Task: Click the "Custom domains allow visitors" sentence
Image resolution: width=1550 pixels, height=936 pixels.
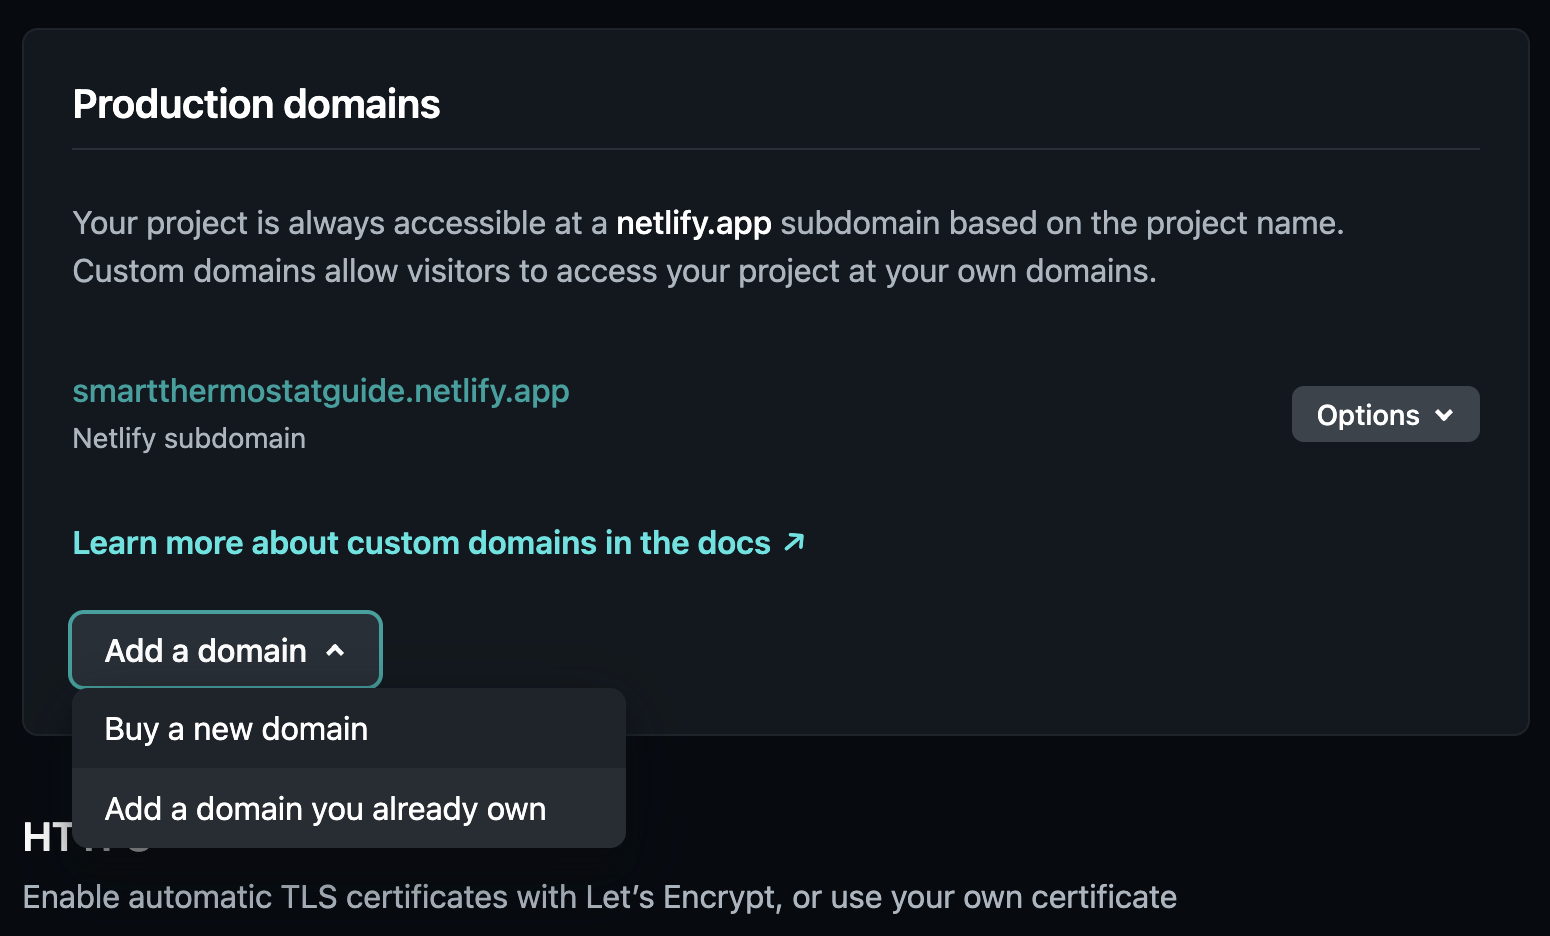Action: tap(614, 271)
